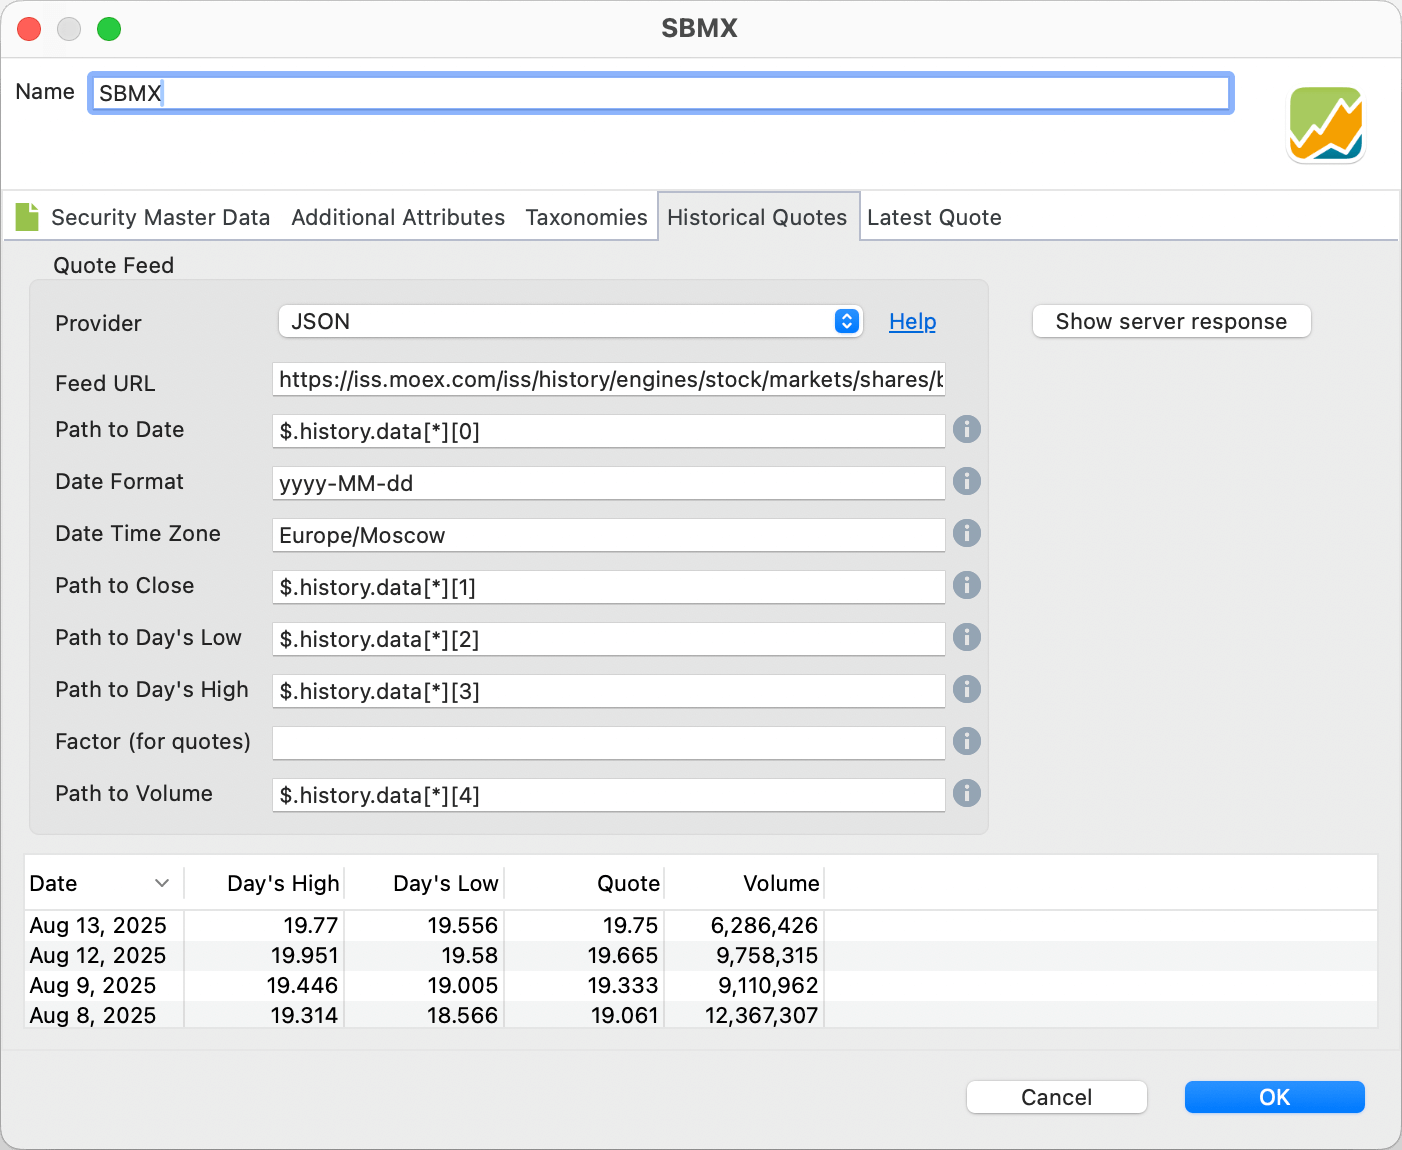Toggle Date column sort chevron
Screen dimensions: 1402x1150
click(x=162, y=883)
